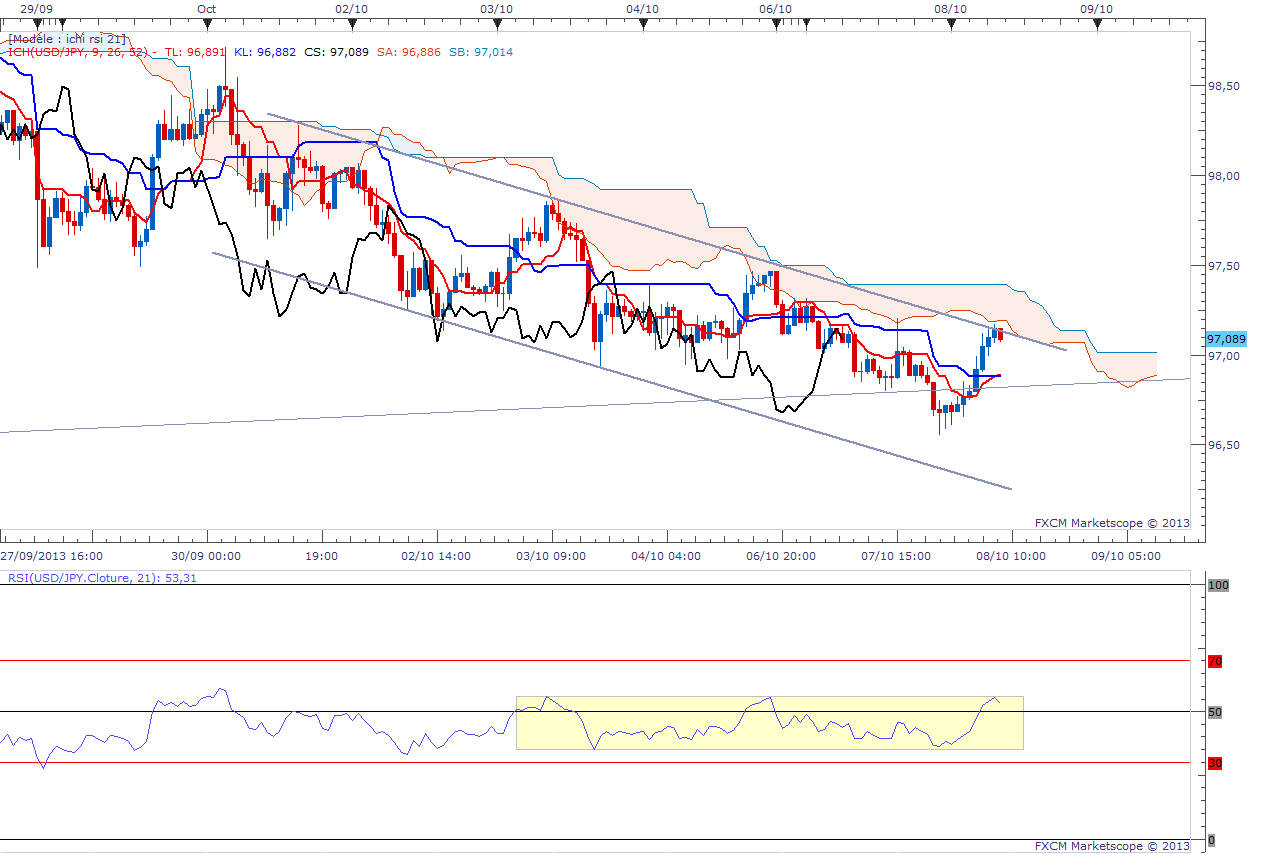Select the upper descending channel trendline
Screen dimensions: 1263x854
click(x=666, y=232)
